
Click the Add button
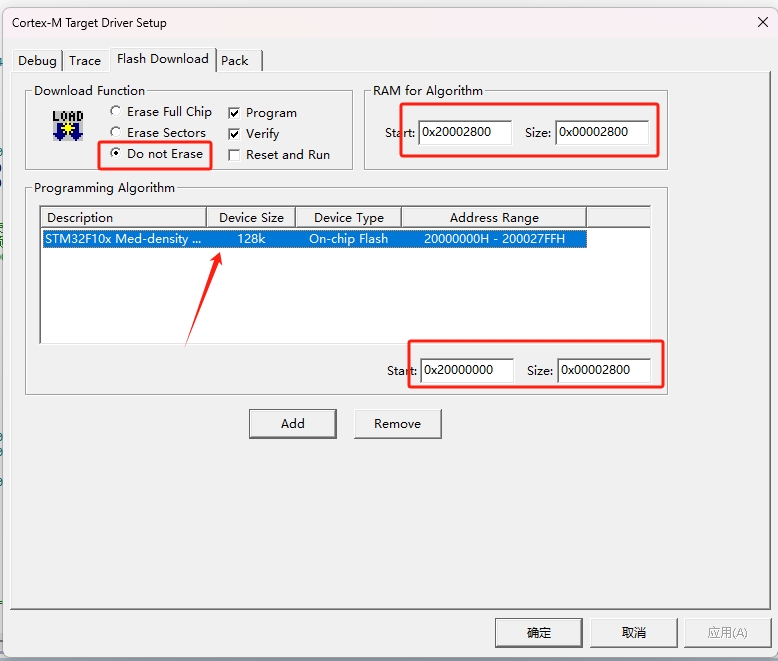[x=293, y=424]
